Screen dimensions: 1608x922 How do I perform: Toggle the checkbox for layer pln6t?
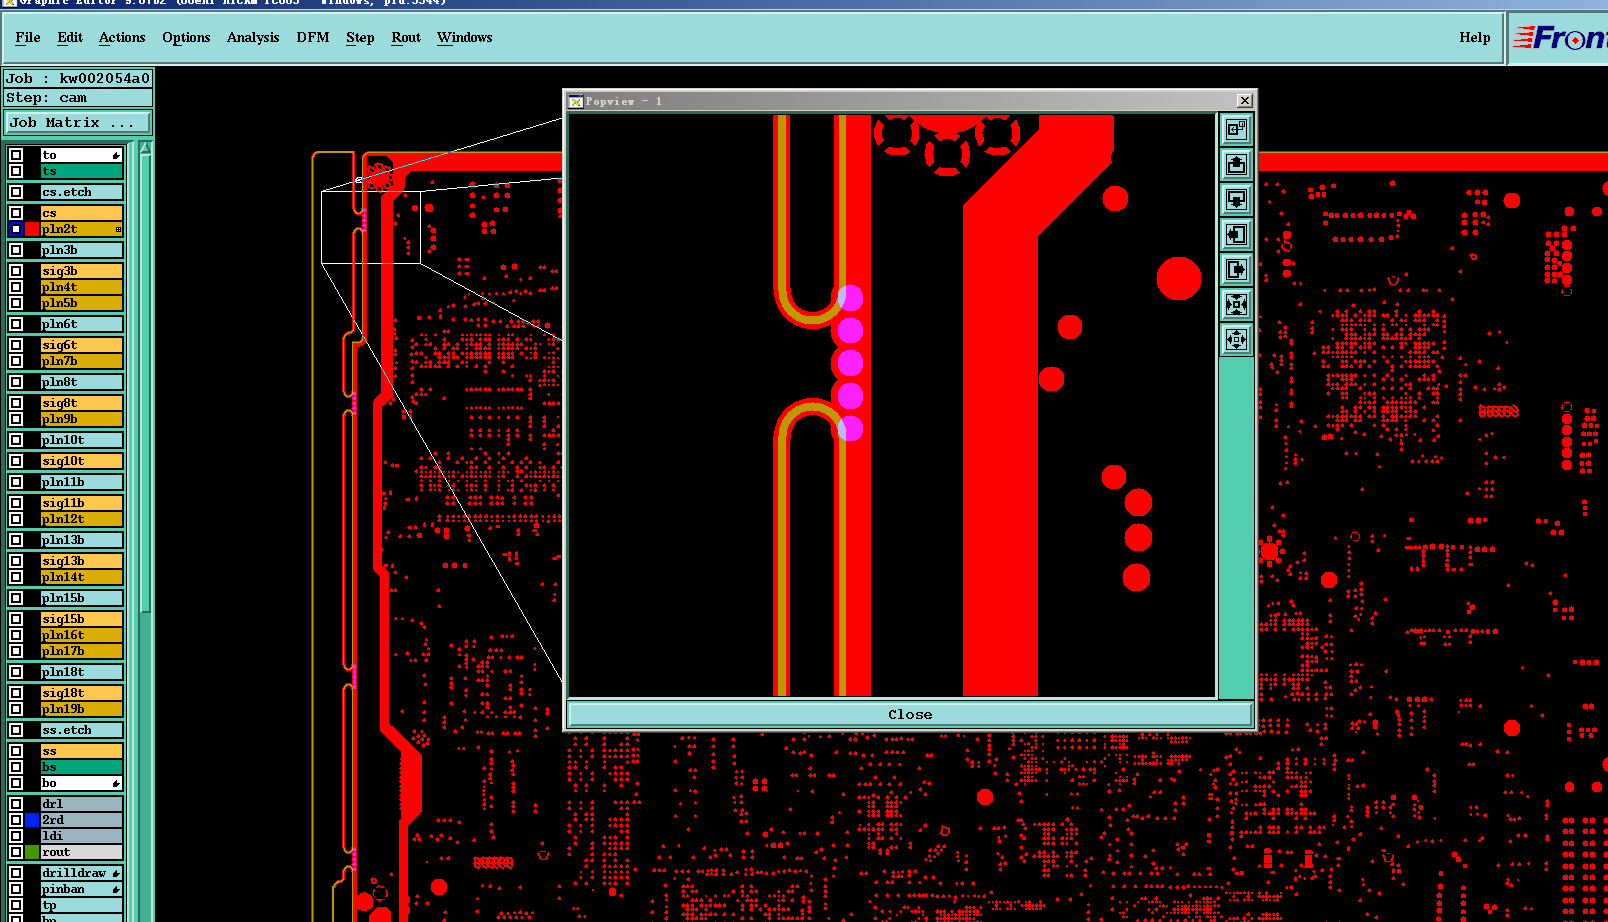tap(16, 324)
